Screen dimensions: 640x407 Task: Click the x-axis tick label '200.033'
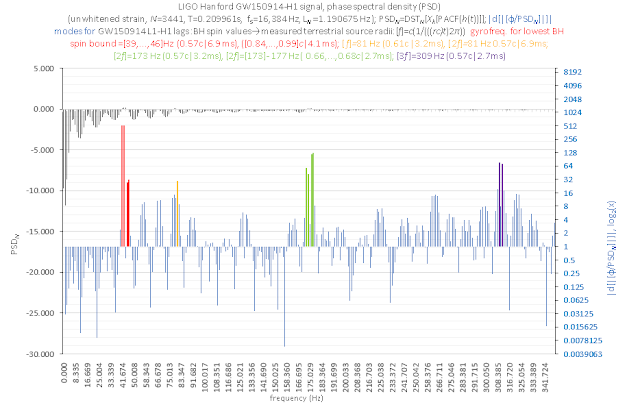coord(346,376)
